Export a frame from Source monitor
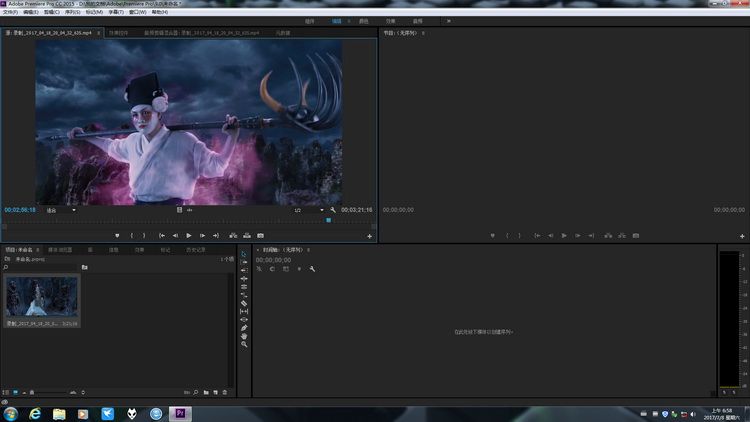The width and height of the screenshot is (750, 422). coord(260,235)
